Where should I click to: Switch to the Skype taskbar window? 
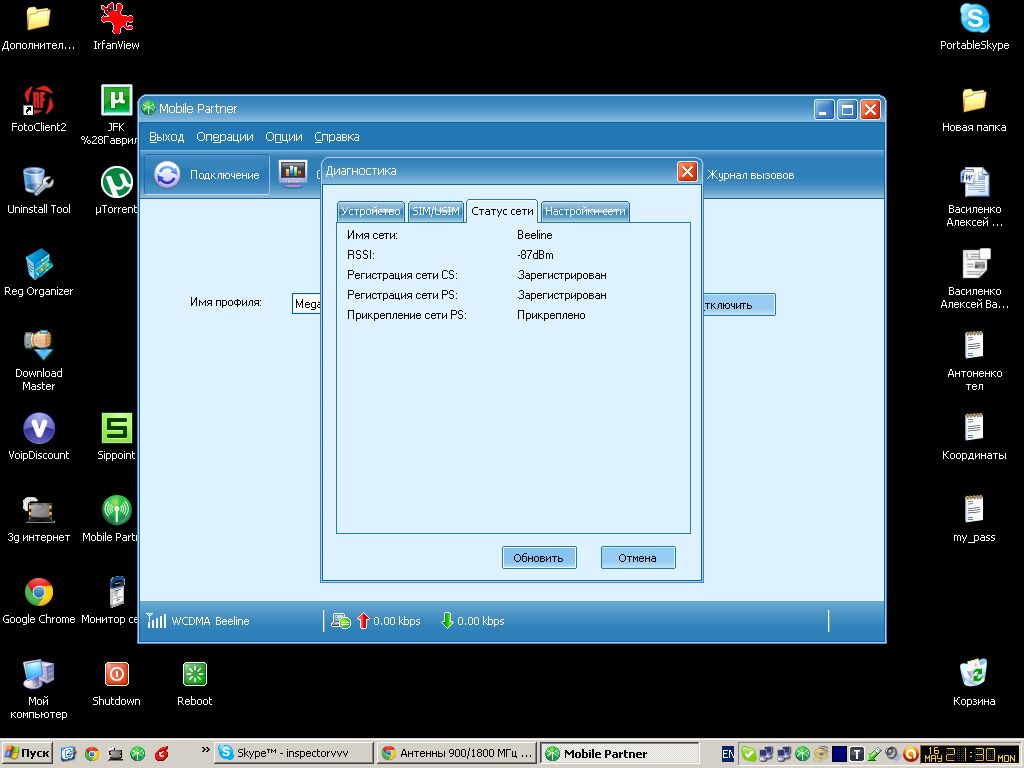pyautogui.click(x=293, y=753)
